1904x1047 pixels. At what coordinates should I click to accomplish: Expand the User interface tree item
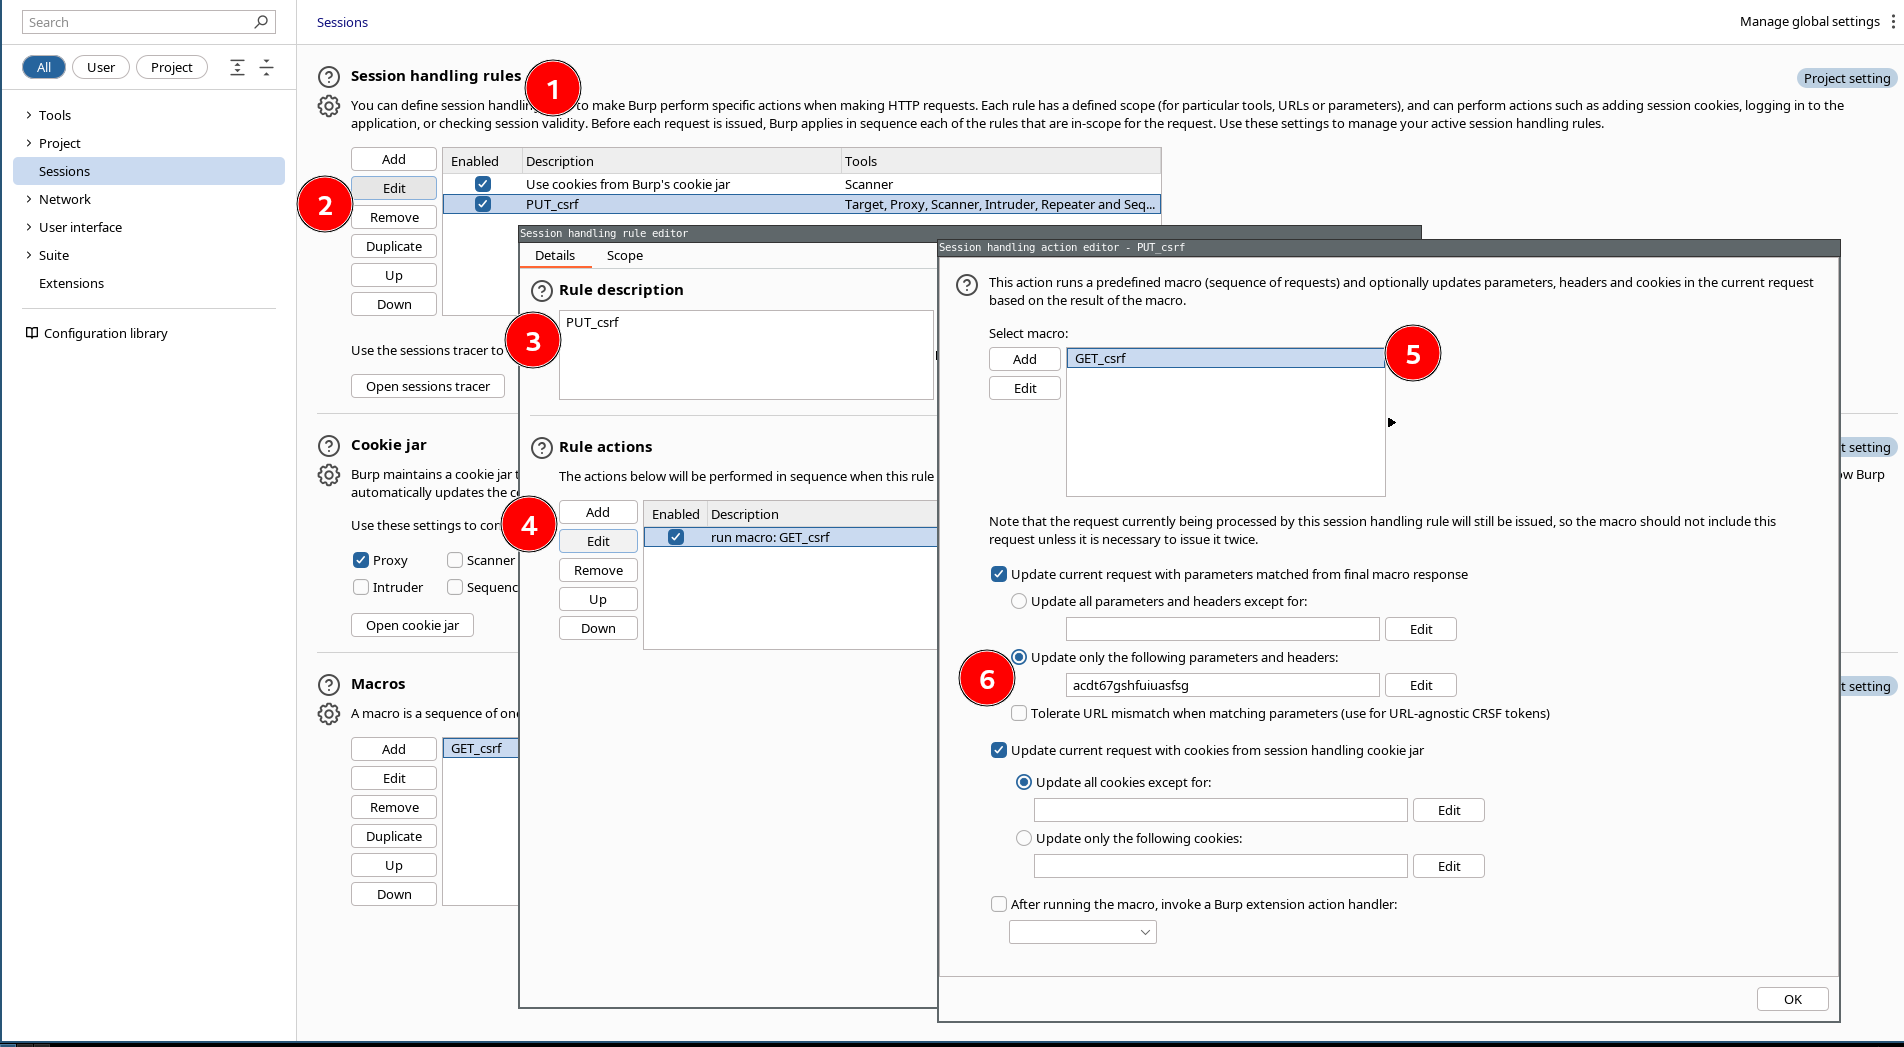tap(29, 227)
